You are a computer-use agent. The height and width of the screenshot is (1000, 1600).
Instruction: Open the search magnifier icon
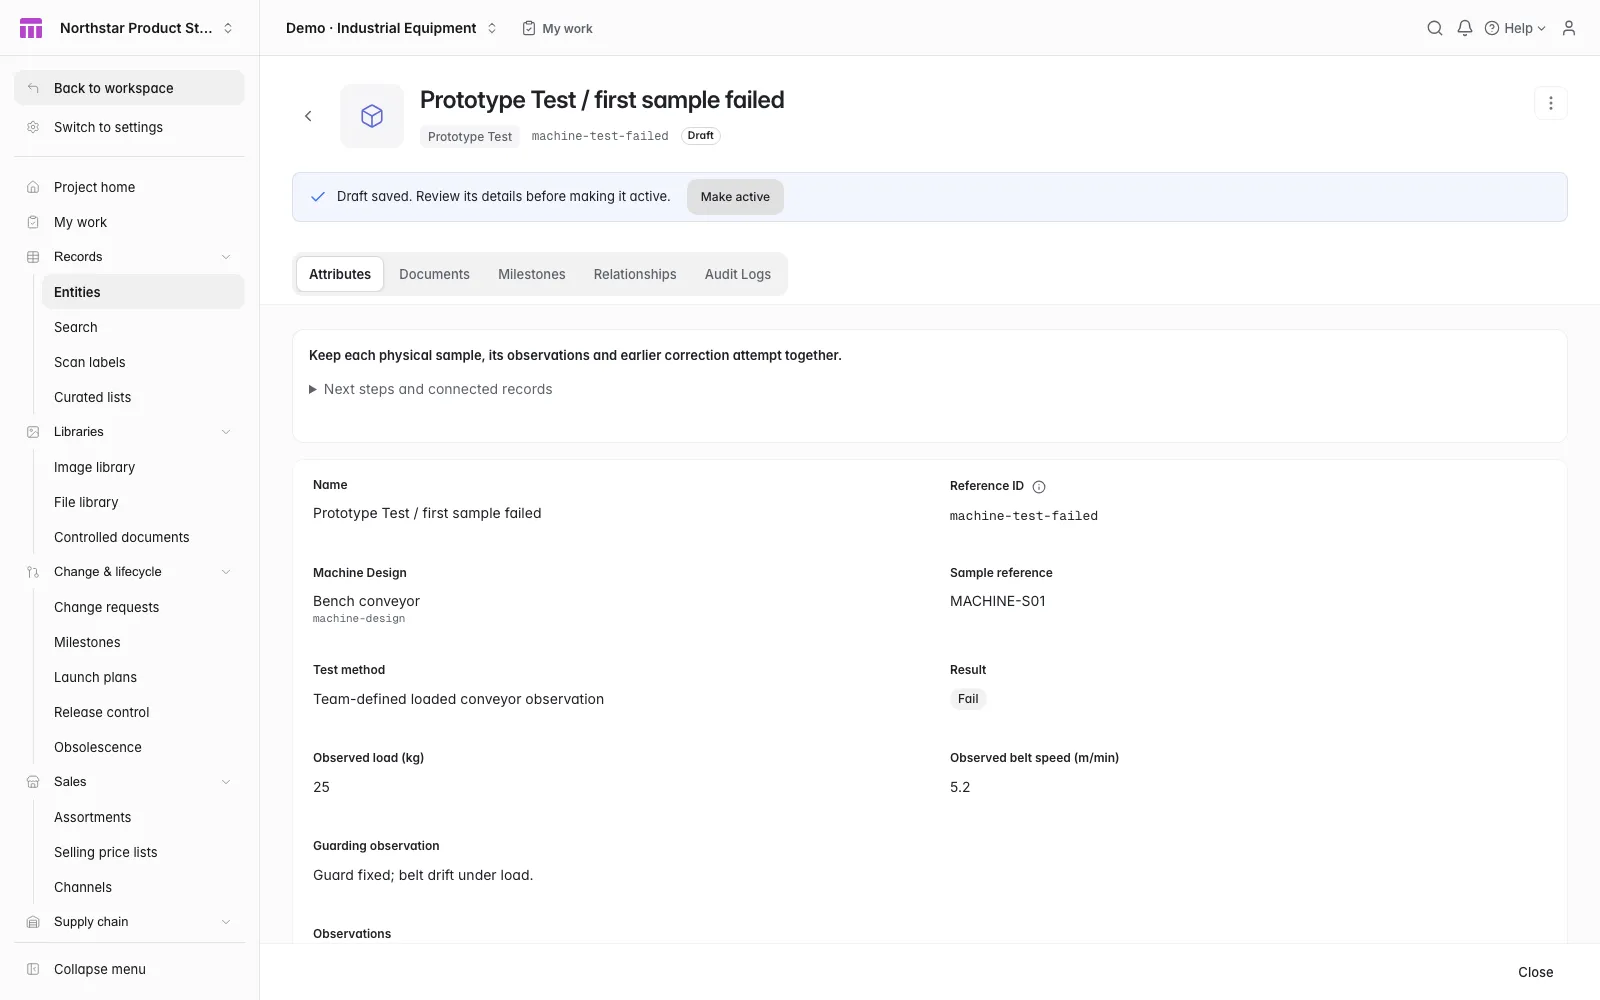tap(1434, 28)
